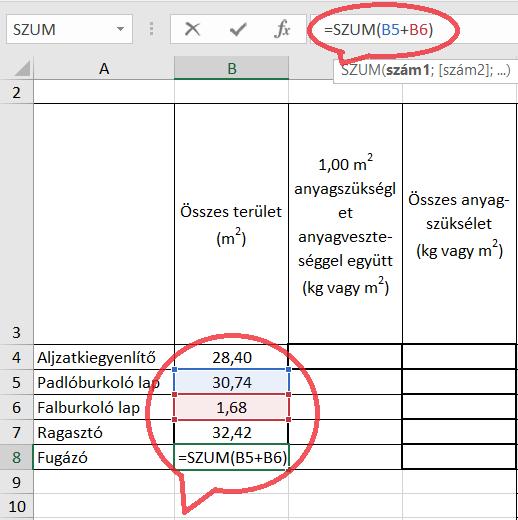
Task: Click in the formula bar with =SZUM(B5+B6)
Action: click(413, 29)
